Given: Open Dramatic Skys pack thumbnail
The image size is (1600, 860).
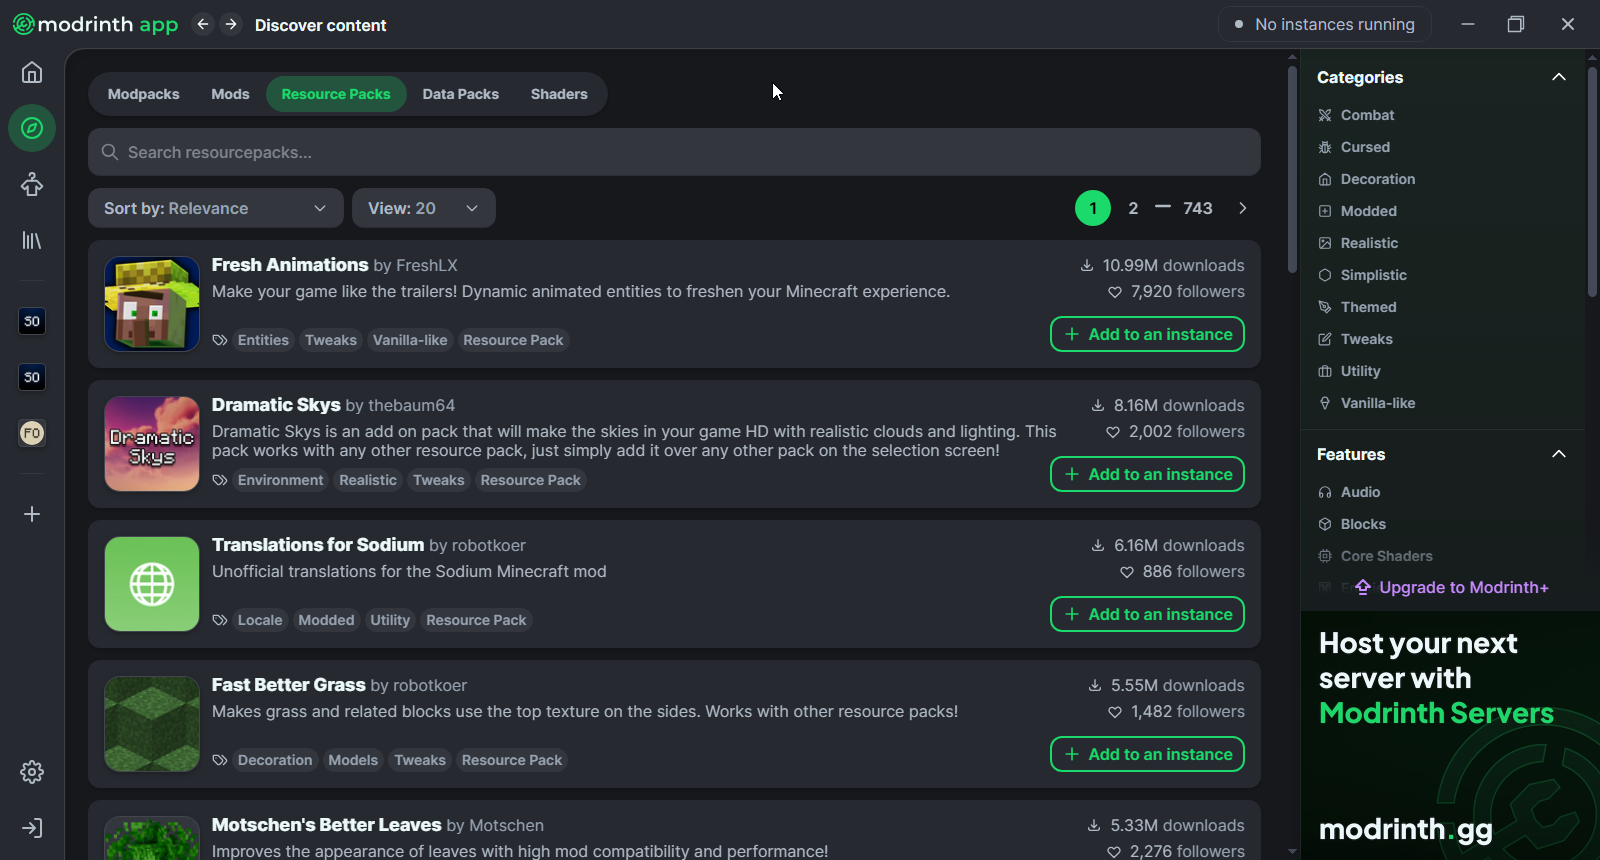Looking at the screenshot, I should tap(152, 444).
